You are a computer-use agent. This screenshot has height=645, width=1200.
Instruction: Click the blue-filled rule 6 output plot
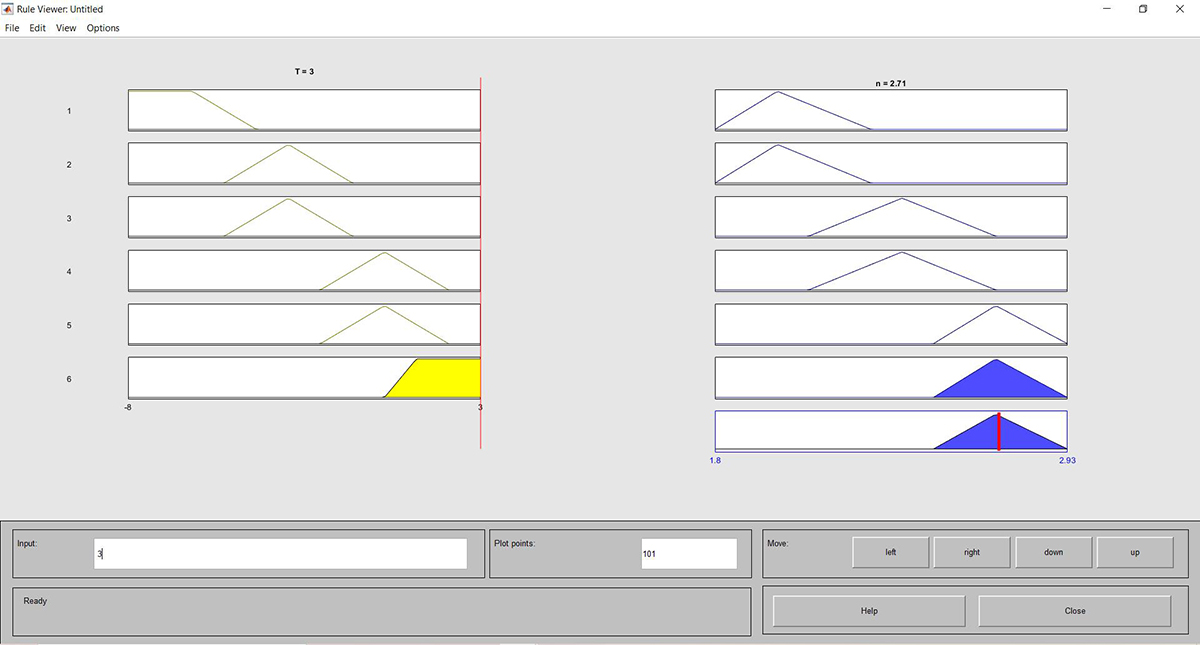coord(890,378)
